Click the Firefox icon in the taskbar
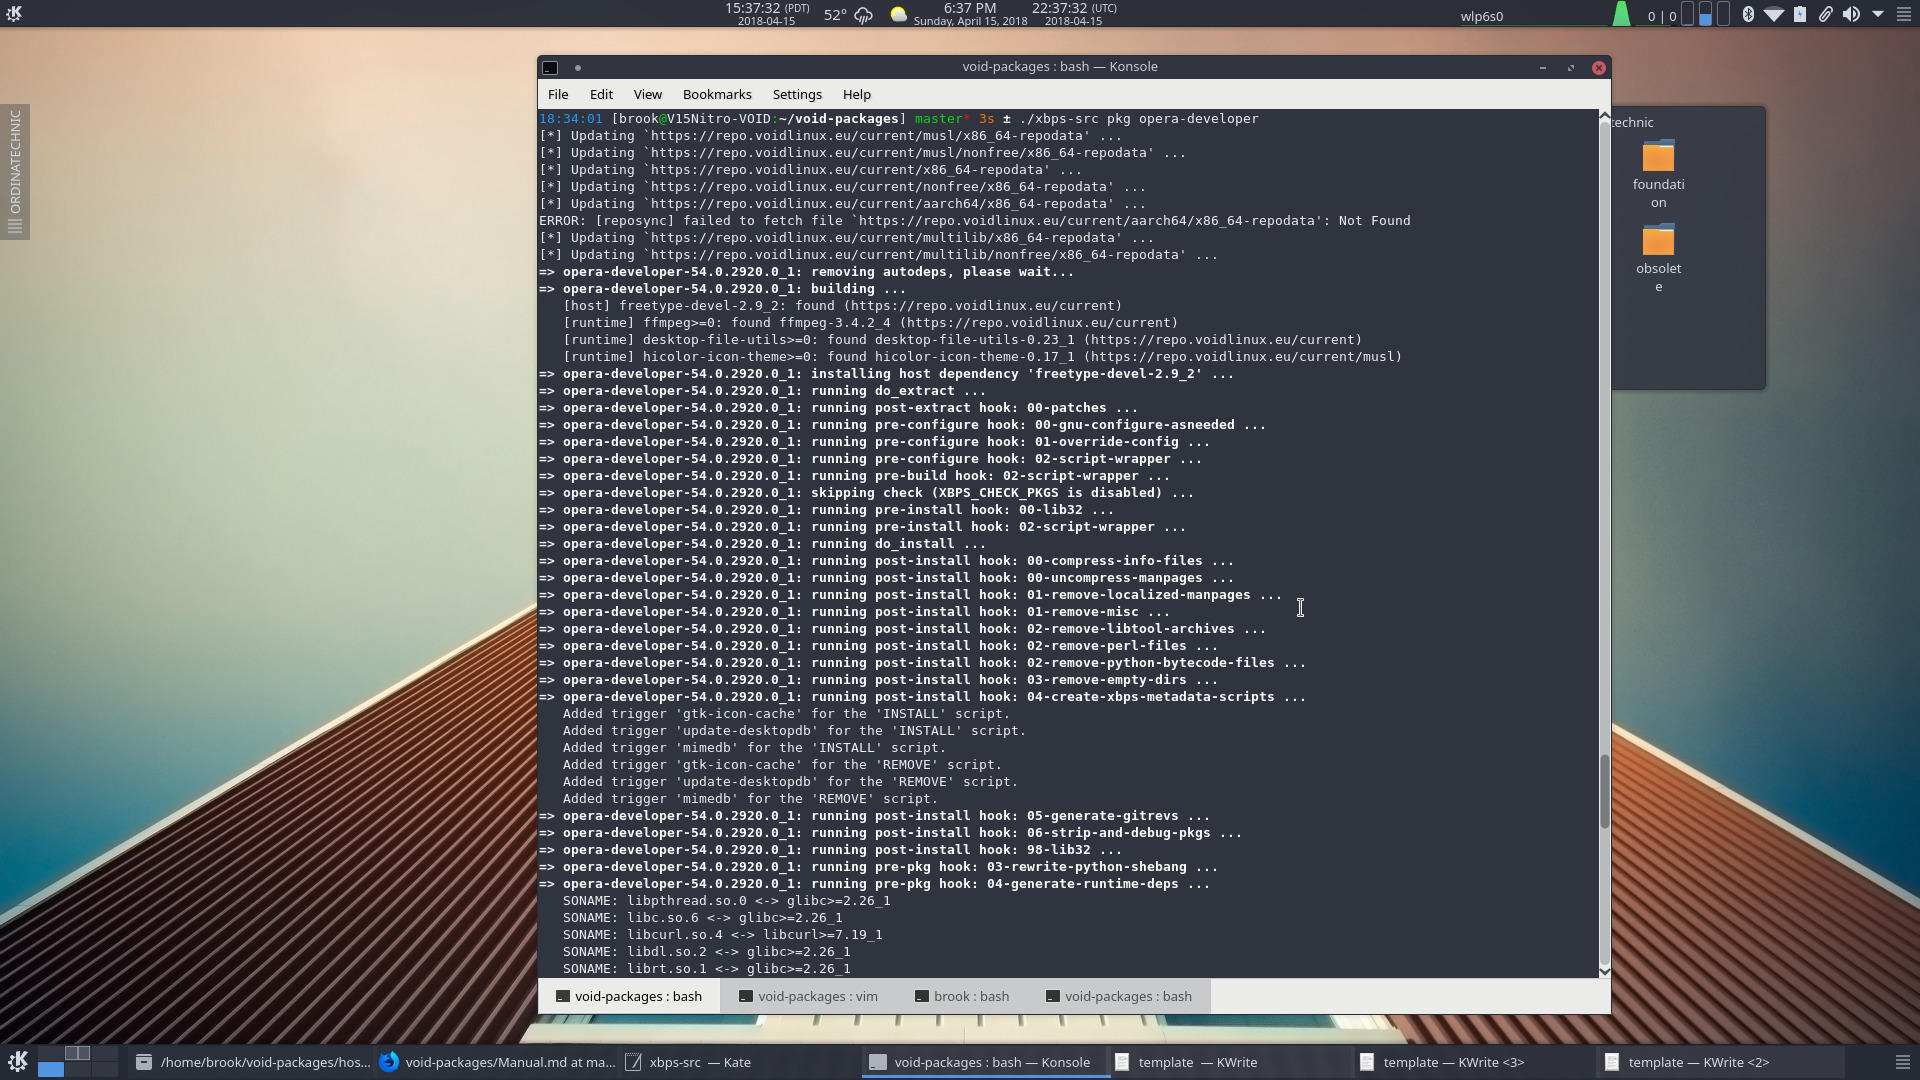The image size is (1920, 1080). (x=389, y=1062)
